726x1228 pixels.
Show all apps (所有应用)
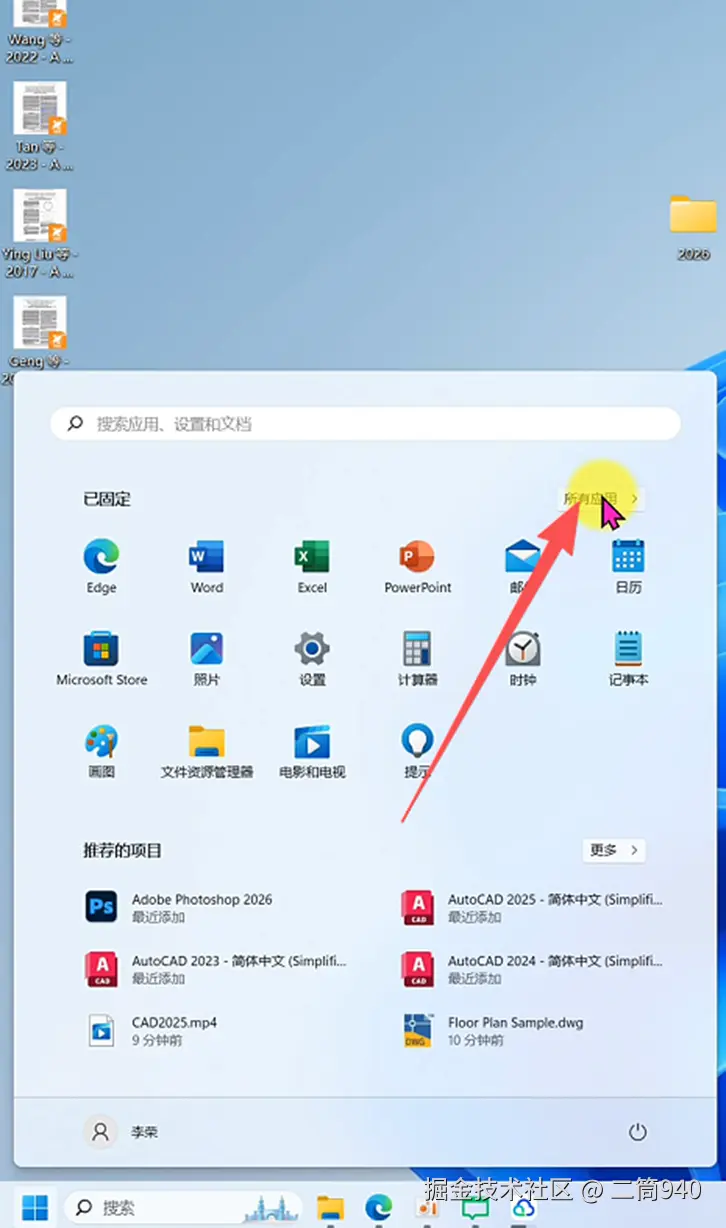(601, 498)
